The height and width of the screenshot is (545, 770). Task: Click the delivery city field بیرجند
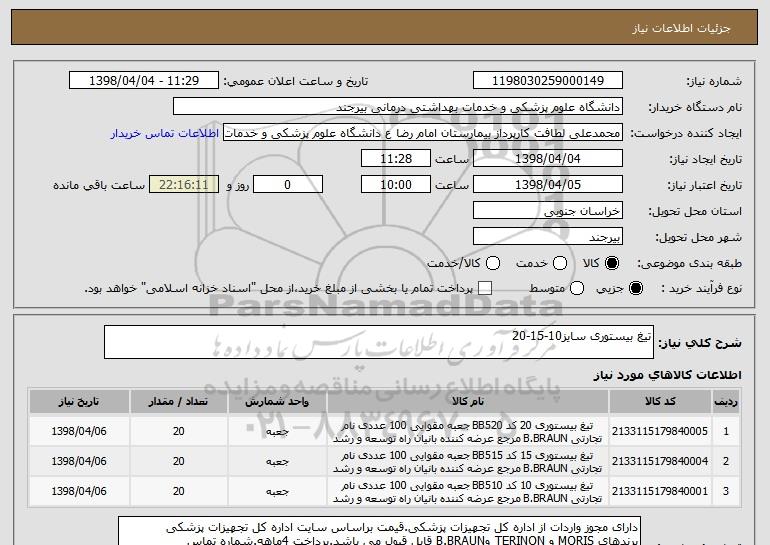(548, 237)
